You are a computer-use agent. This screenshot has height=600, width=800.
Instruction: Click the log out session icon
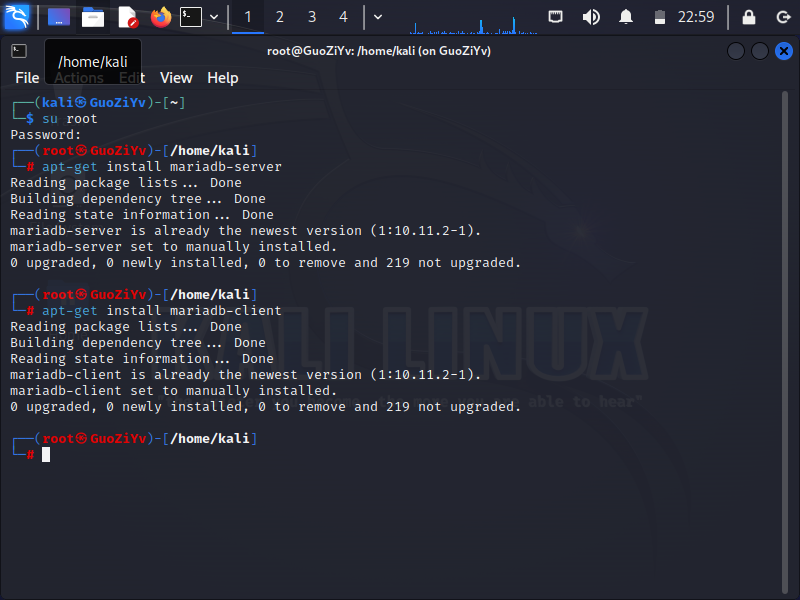pos(783,17)
